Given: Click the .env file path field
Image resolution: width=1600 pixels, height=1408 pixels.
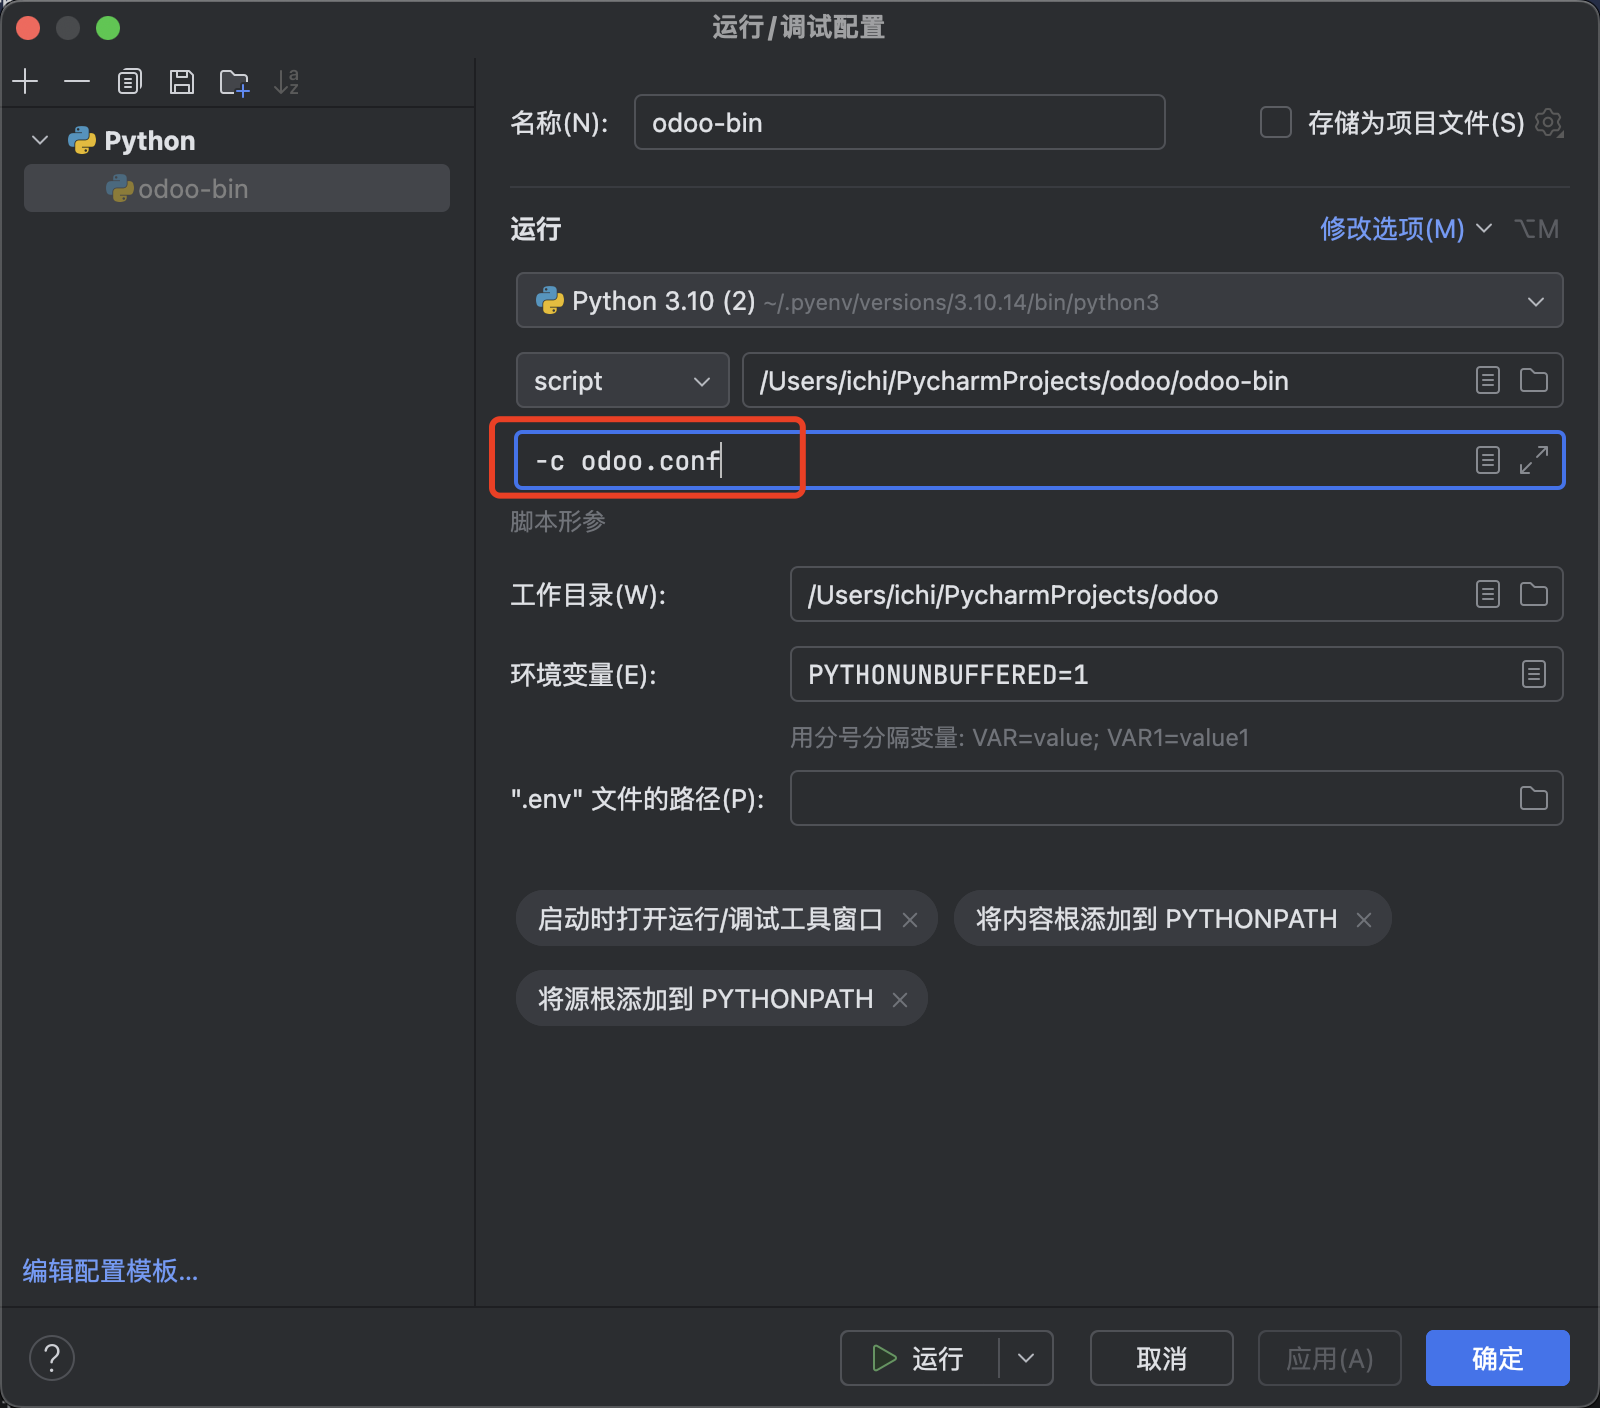Looking at the screenshot, I should (x=1150, y=798).
